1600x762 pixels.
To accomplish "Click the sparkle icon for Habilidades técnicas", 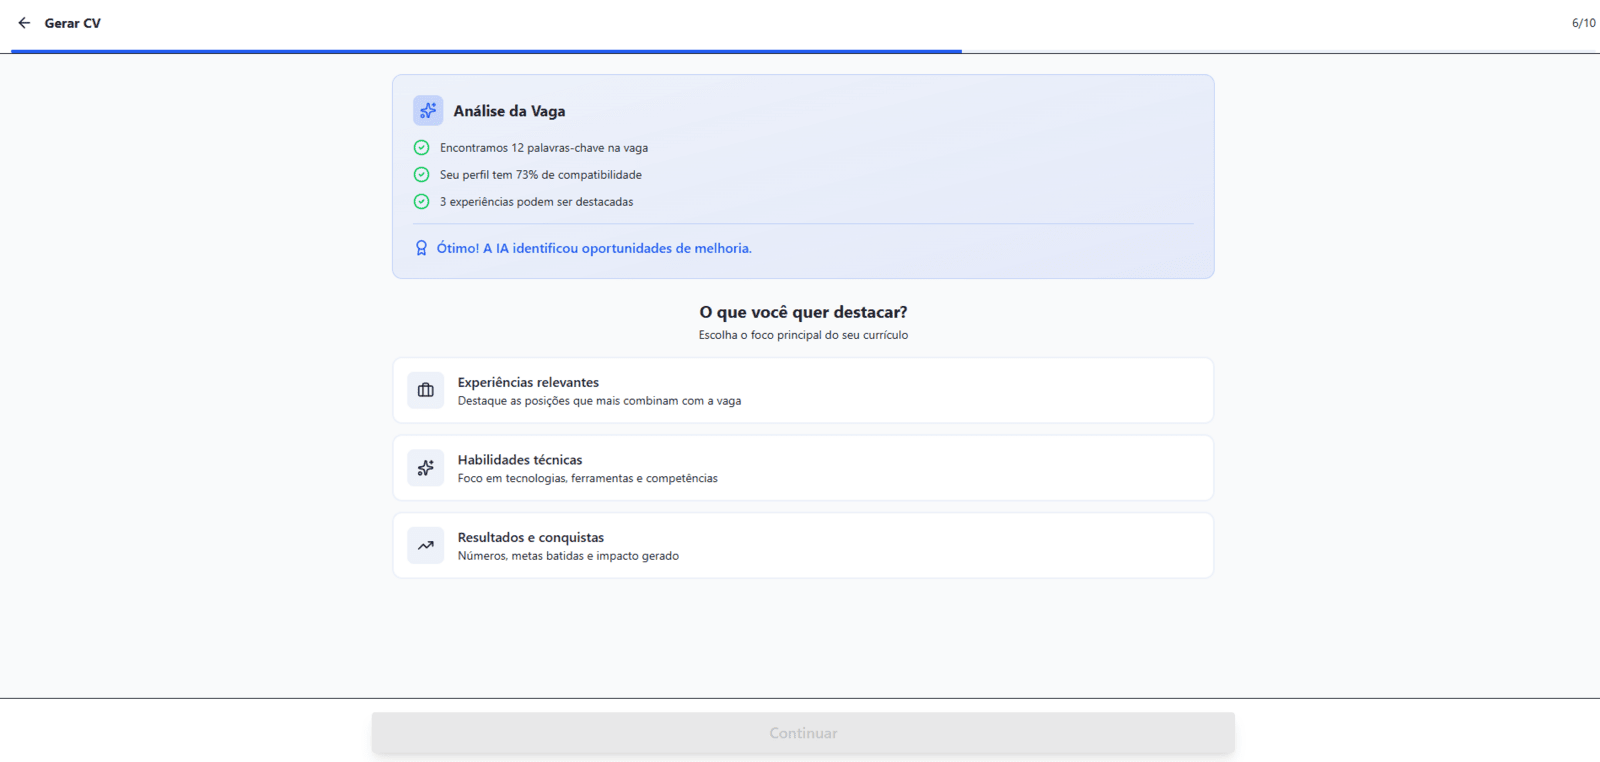I will coord(426,468).
